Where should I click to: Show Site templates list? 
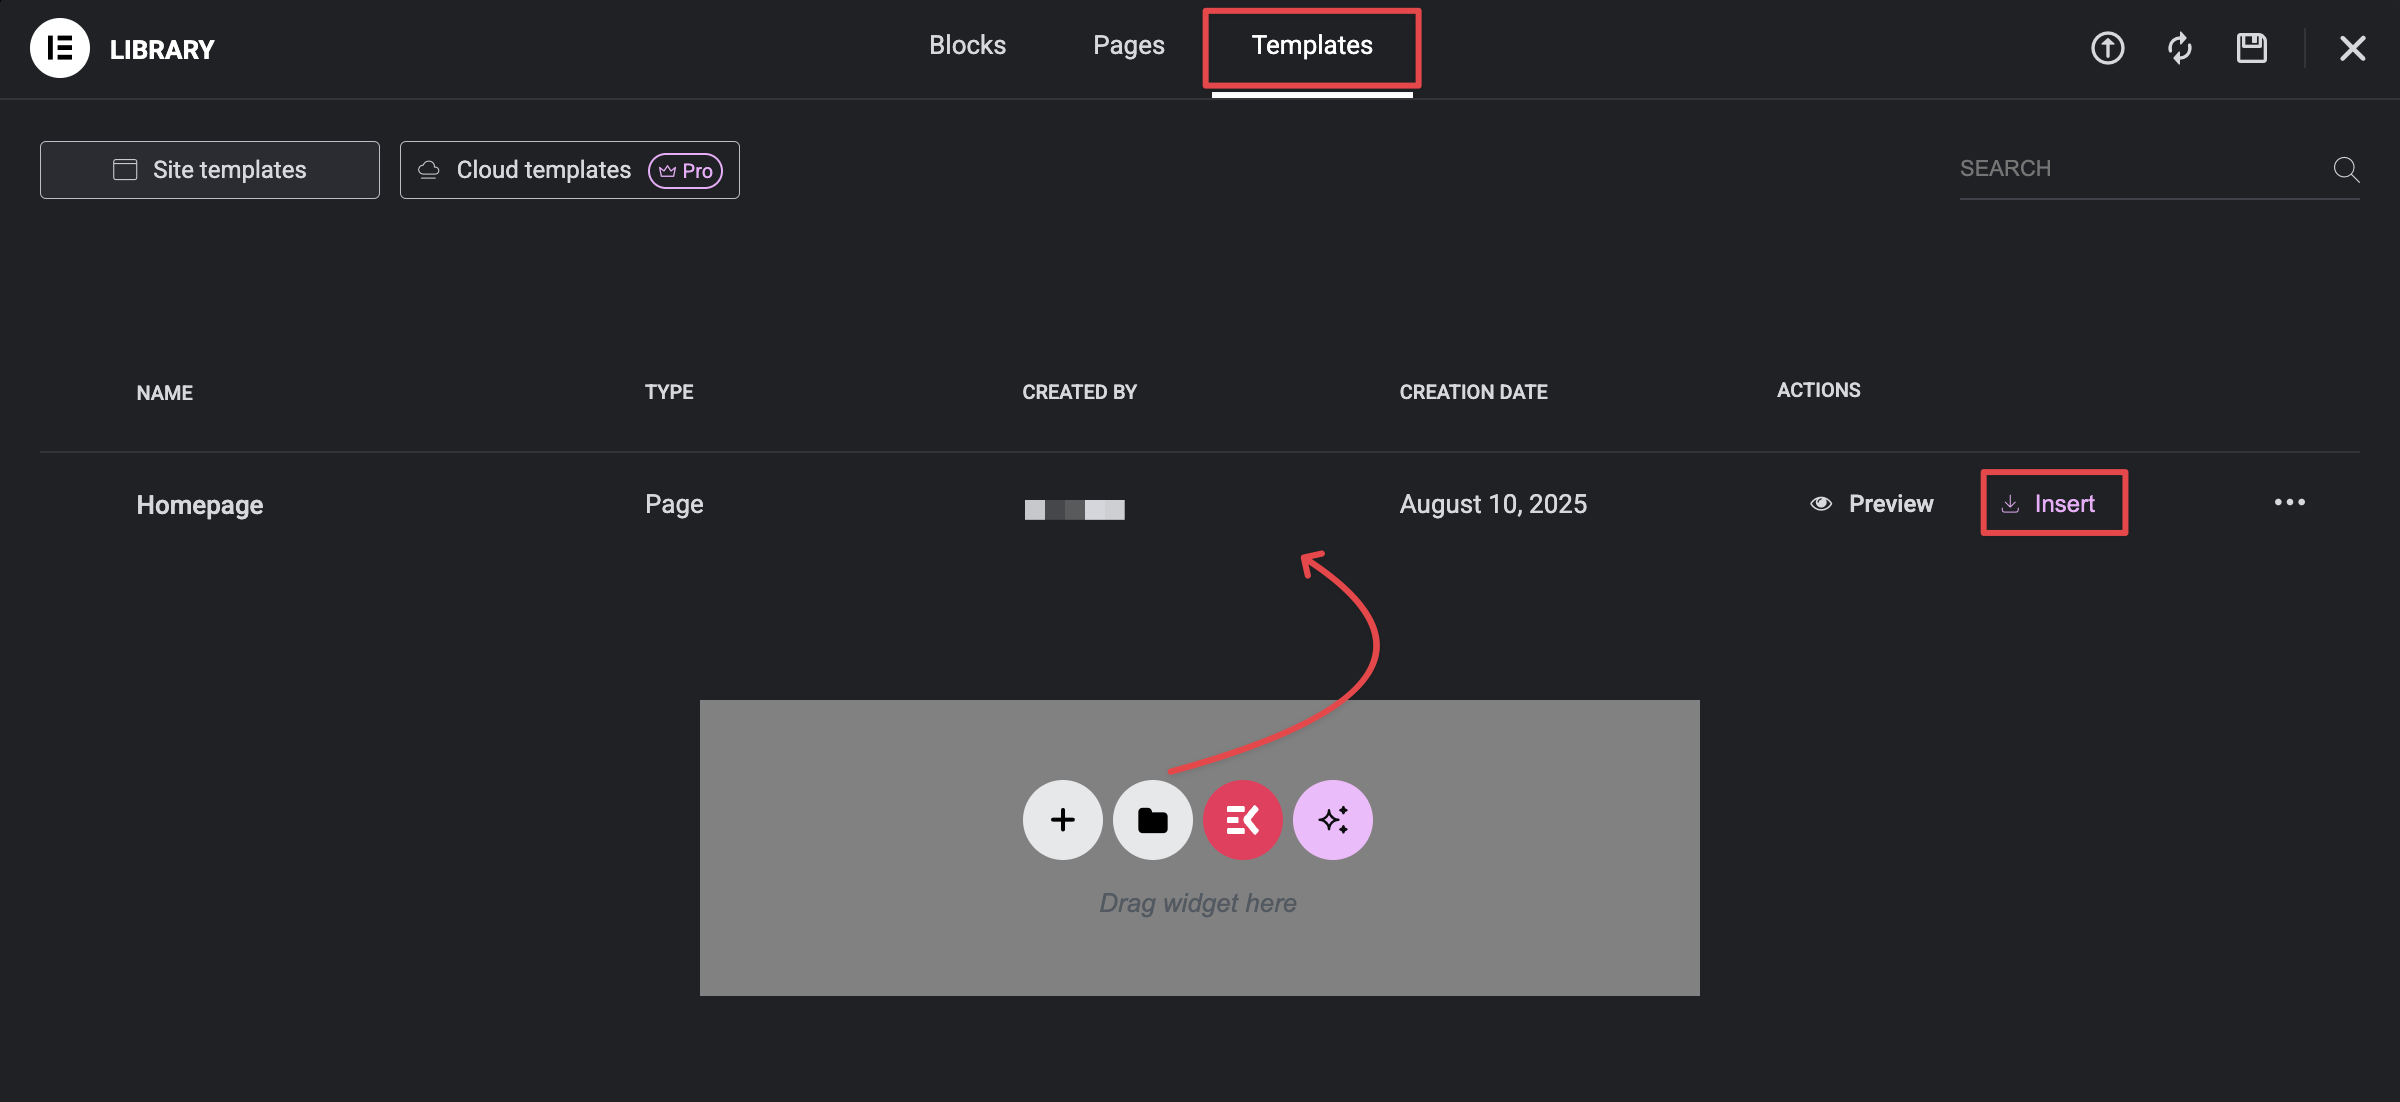pyautogui.click(x=210, y=170)
